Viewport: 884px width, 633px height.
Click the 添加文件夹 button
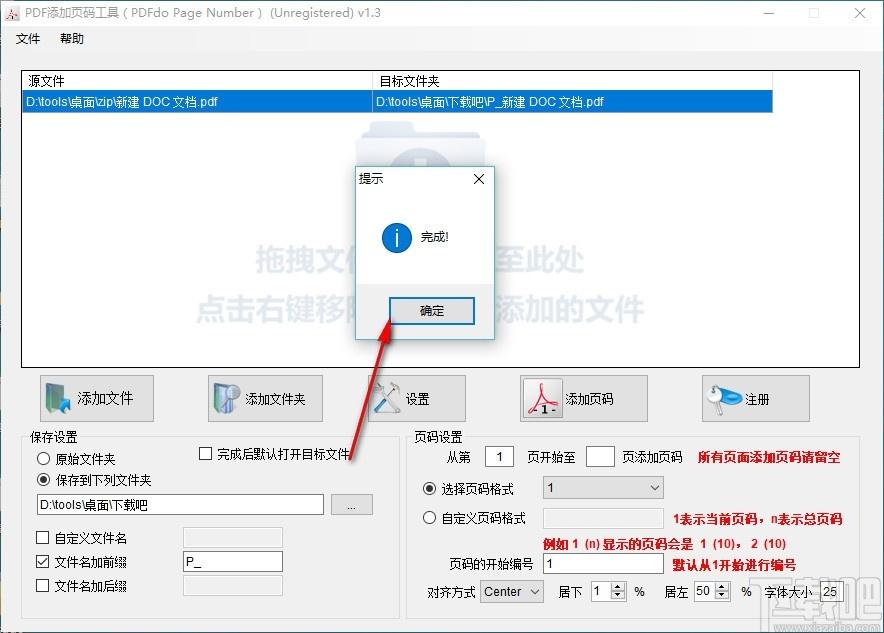click(x=266, y=399)
